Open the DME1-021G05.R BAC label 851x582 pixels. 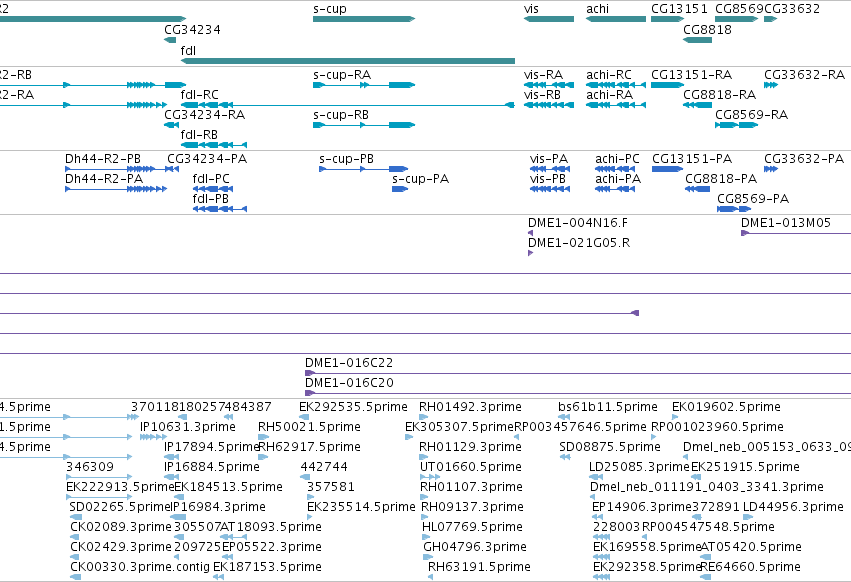579,243
